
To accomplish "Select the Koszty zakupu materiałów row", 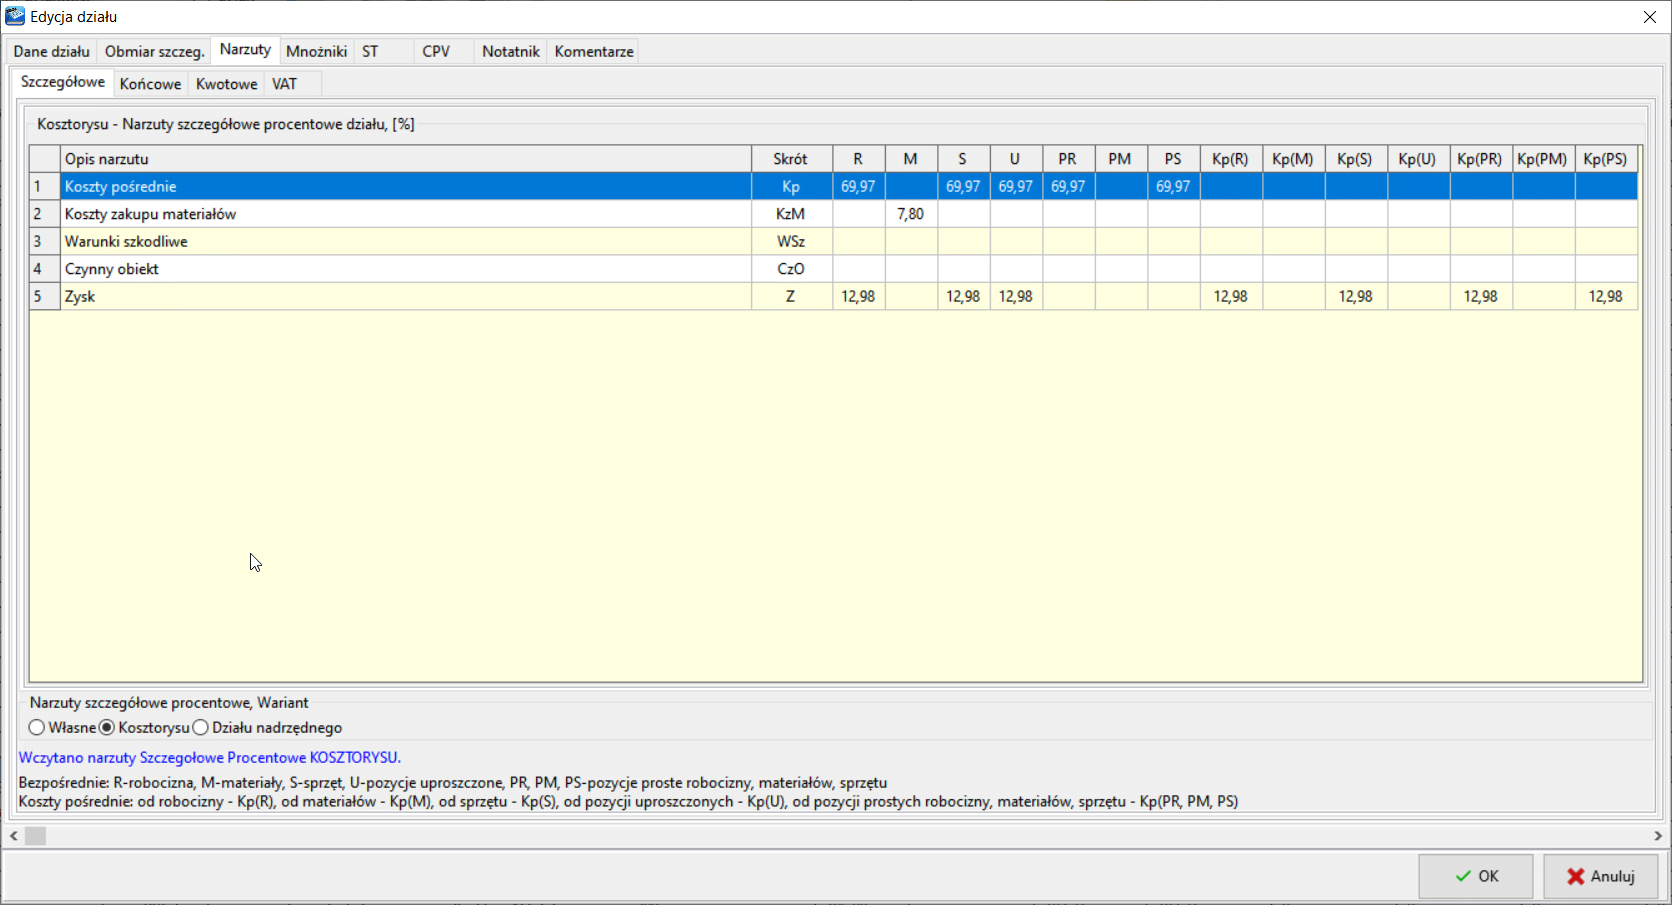I will click(834, 214).
